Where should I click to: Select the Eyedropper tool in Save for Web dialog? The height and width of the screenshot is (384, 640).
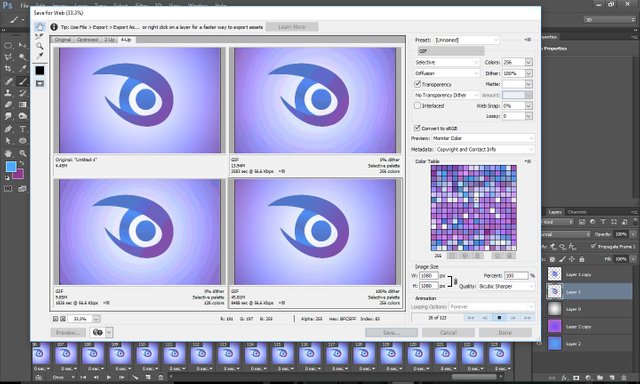(x=40, y=56)
